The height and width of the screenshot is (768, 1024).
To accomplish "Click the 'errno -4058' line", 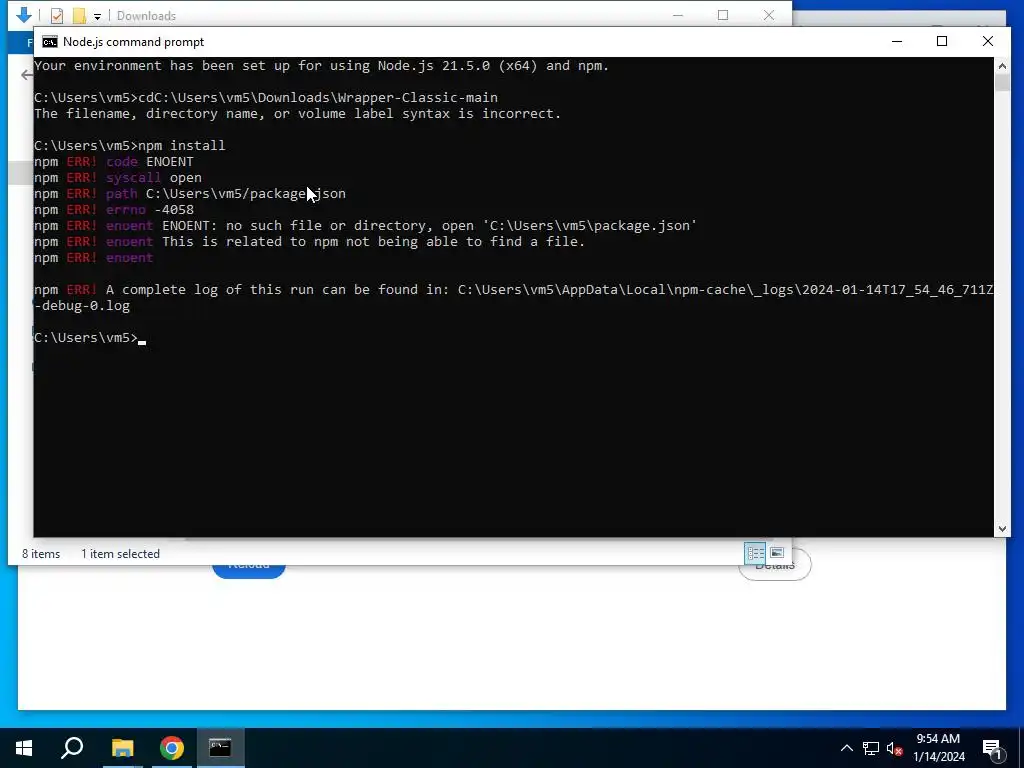I will (x=114, y=210).
